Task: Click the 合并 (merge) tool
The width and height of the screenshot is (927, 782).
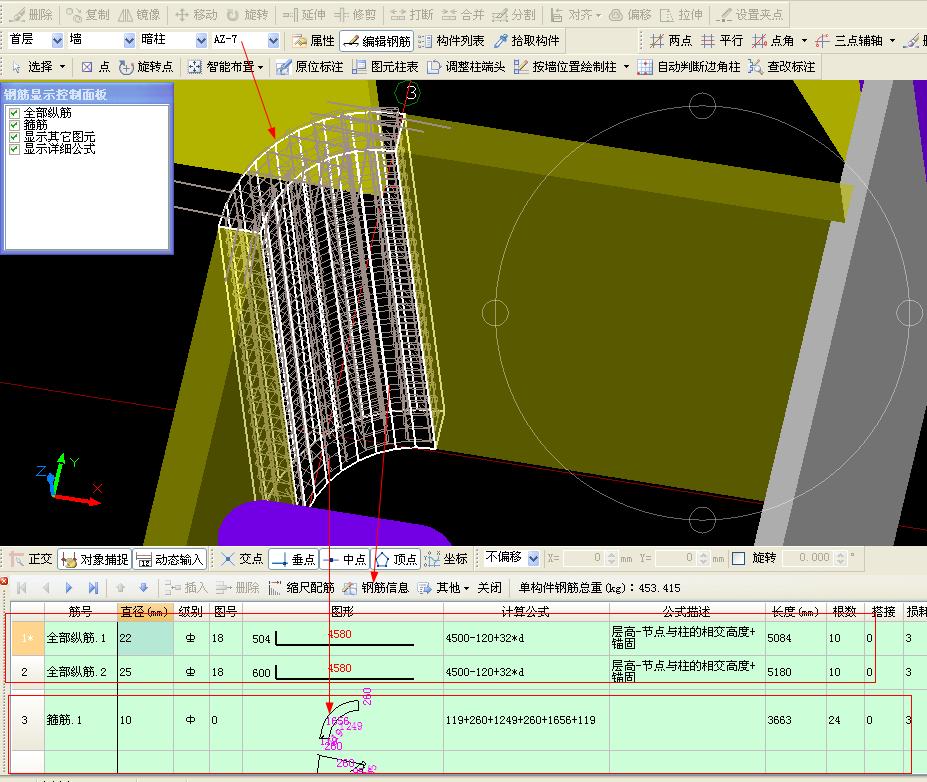Action: (463, 14)
